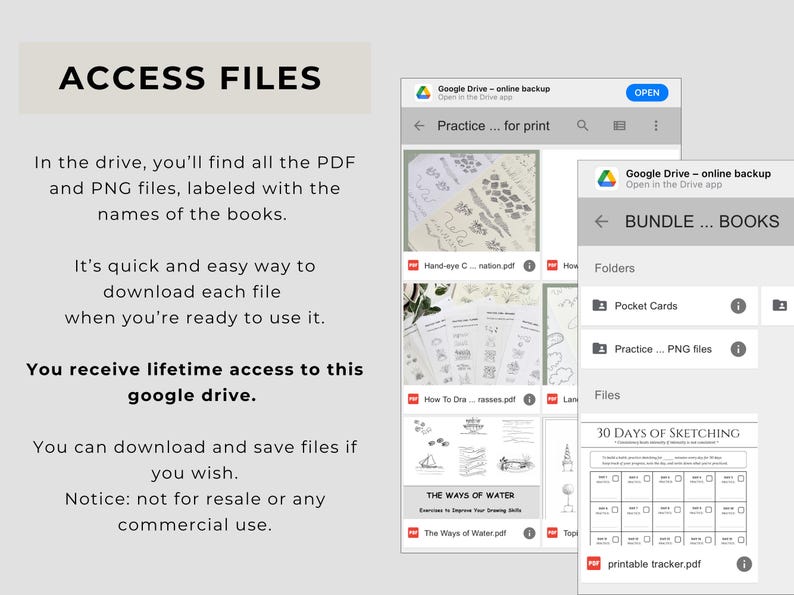Click Open in the Drive app in front banner

click(673, 184)
